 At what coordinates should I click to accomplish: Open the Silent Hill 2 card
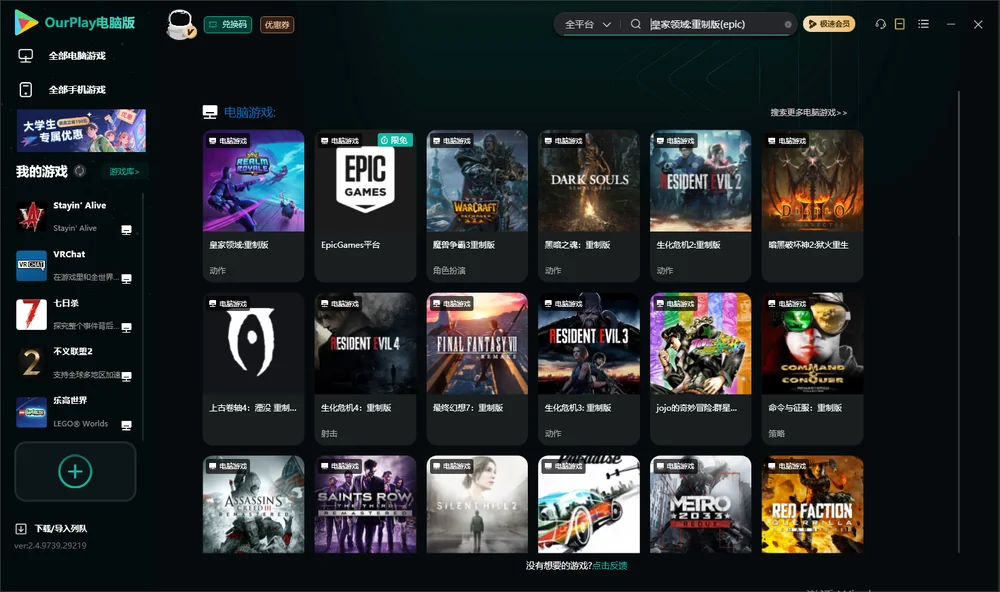[x=477, y=504]
